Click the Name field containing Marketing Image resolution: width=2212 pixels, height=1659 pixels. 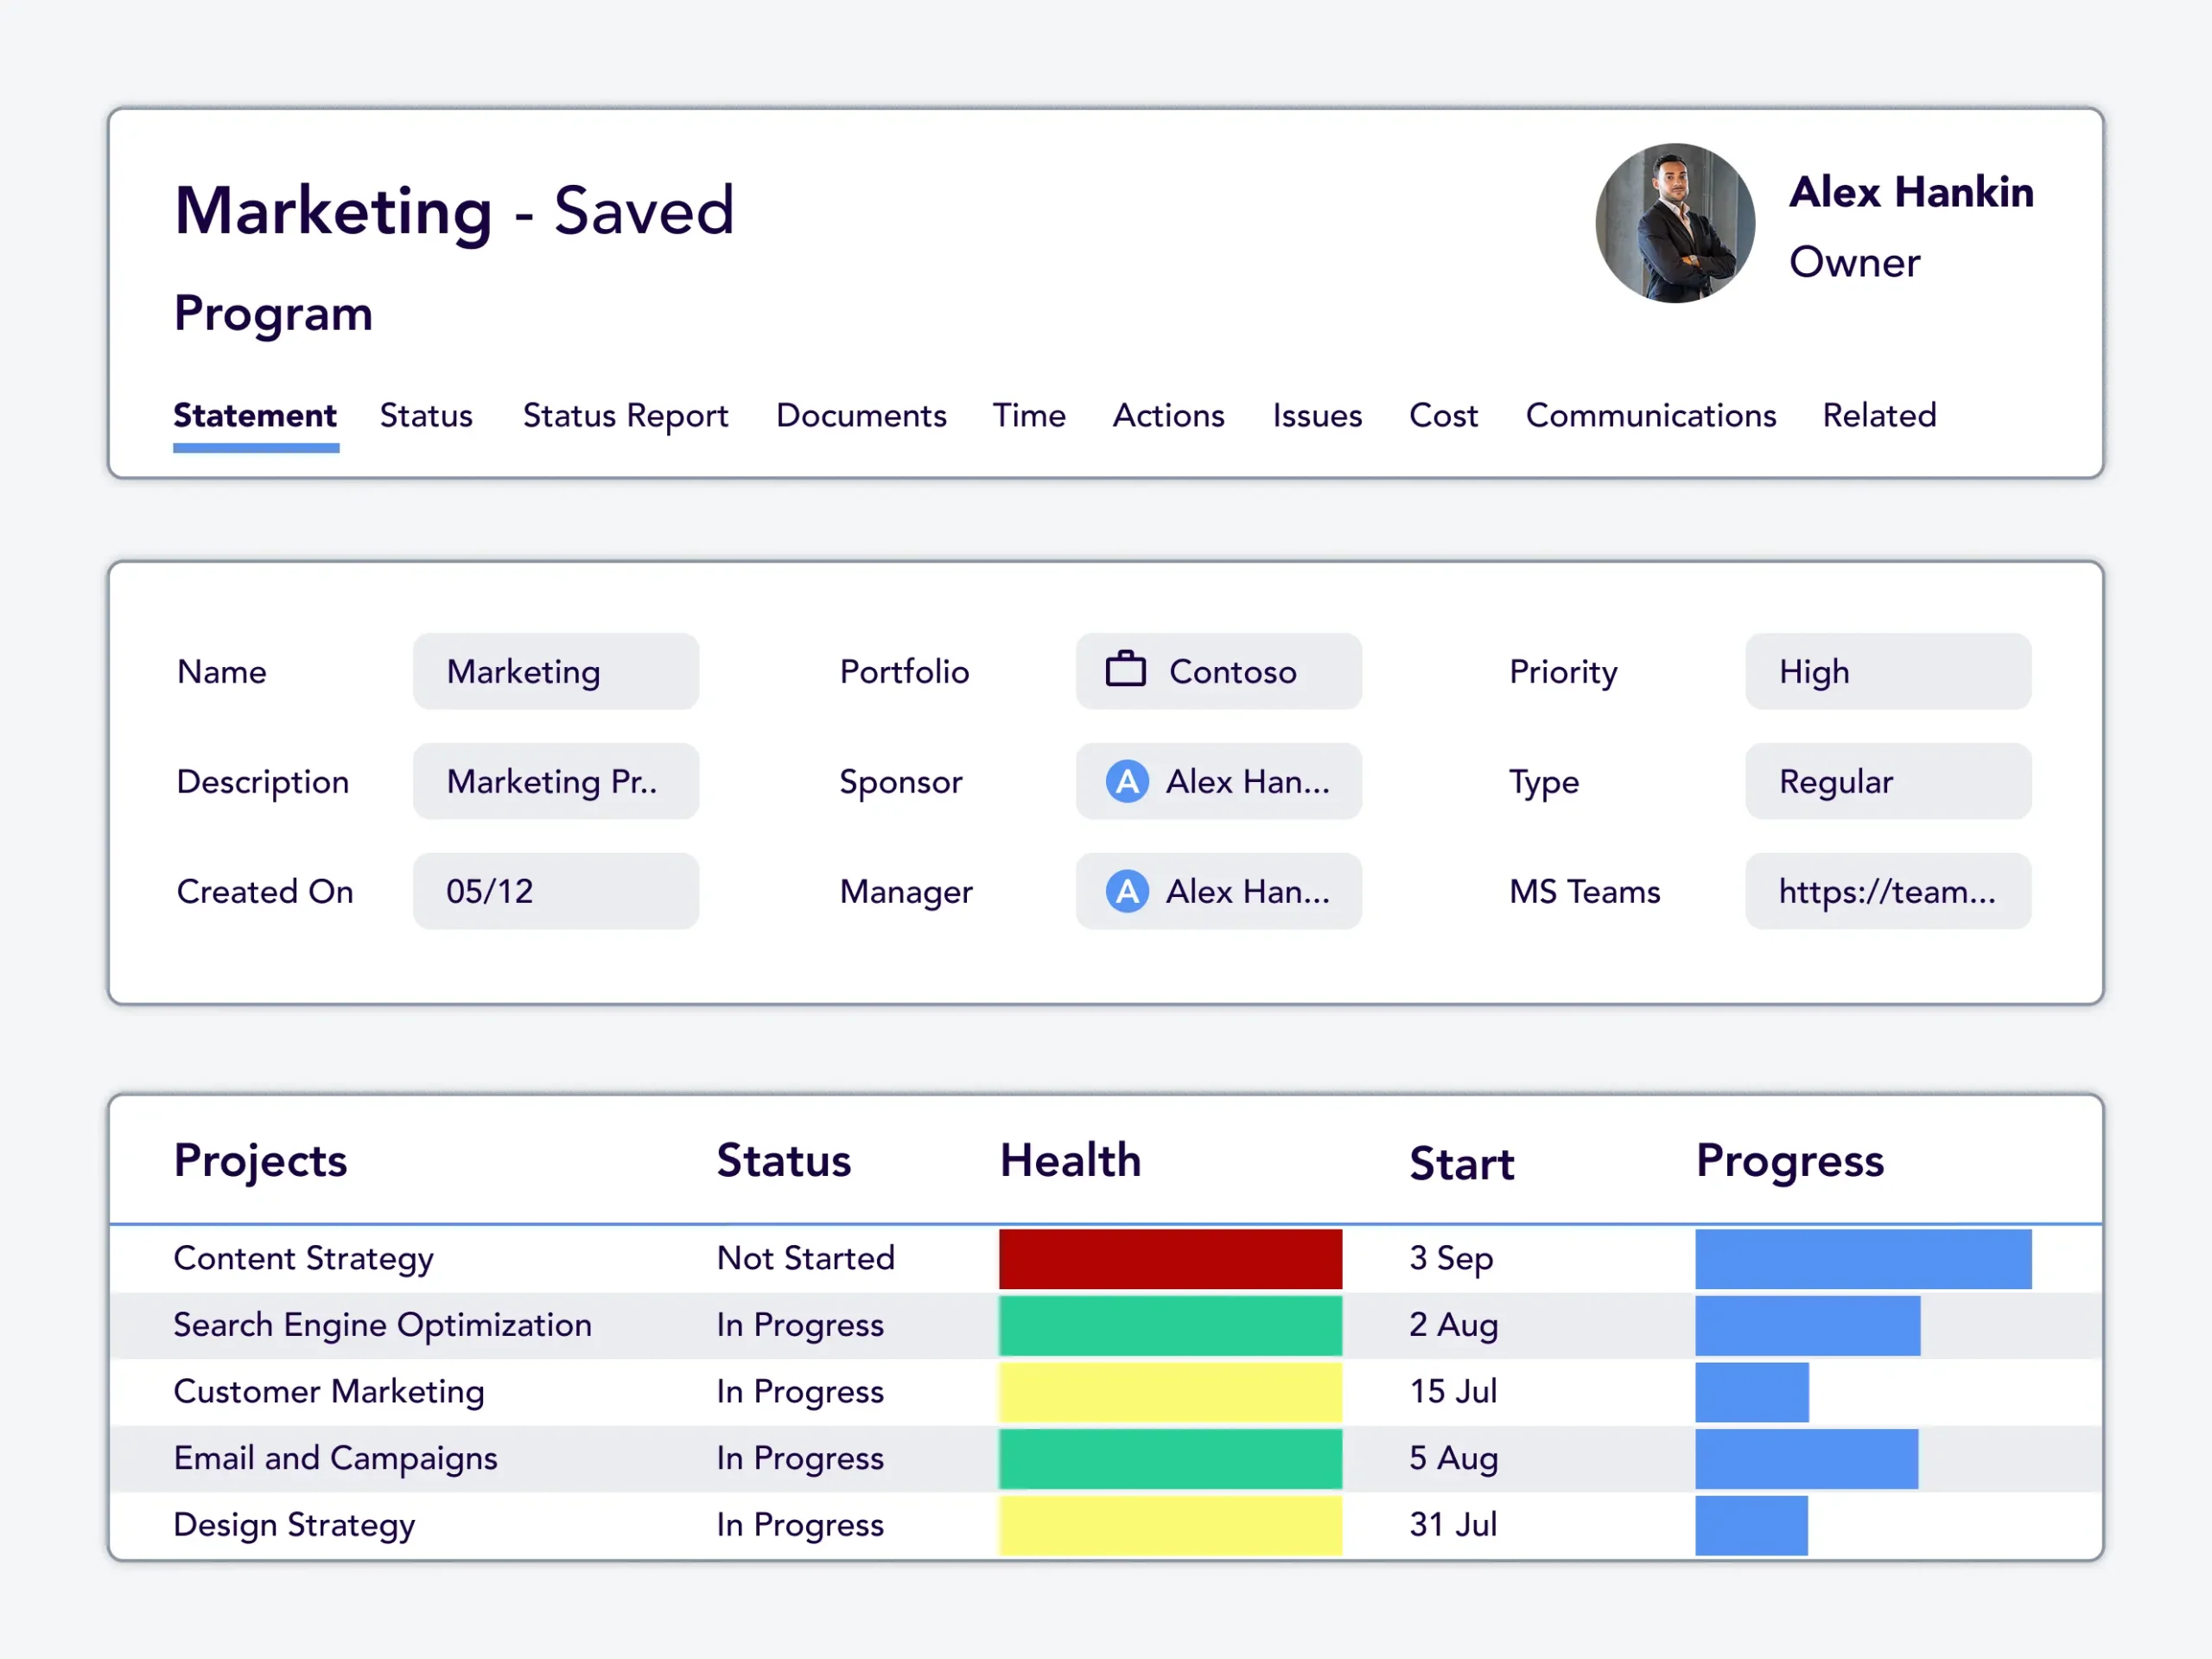[555, 671]
